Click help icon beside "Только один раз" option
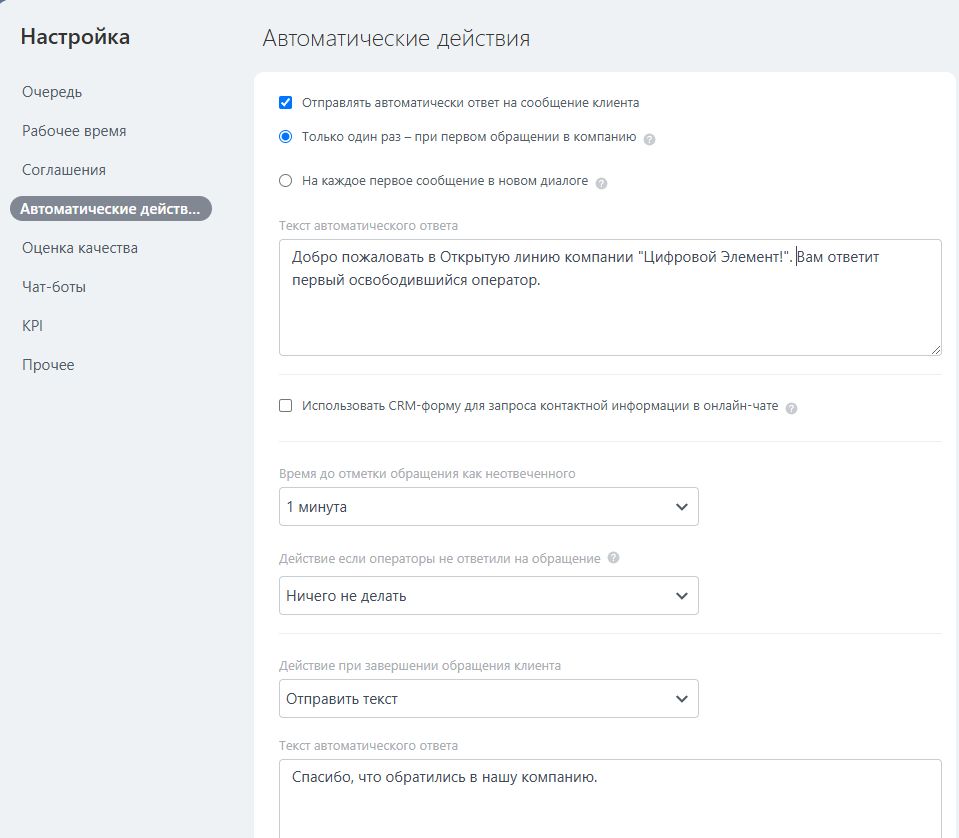The width and height of the screenshot is (959, 838). pyautogui.click(x=650, y=139)
